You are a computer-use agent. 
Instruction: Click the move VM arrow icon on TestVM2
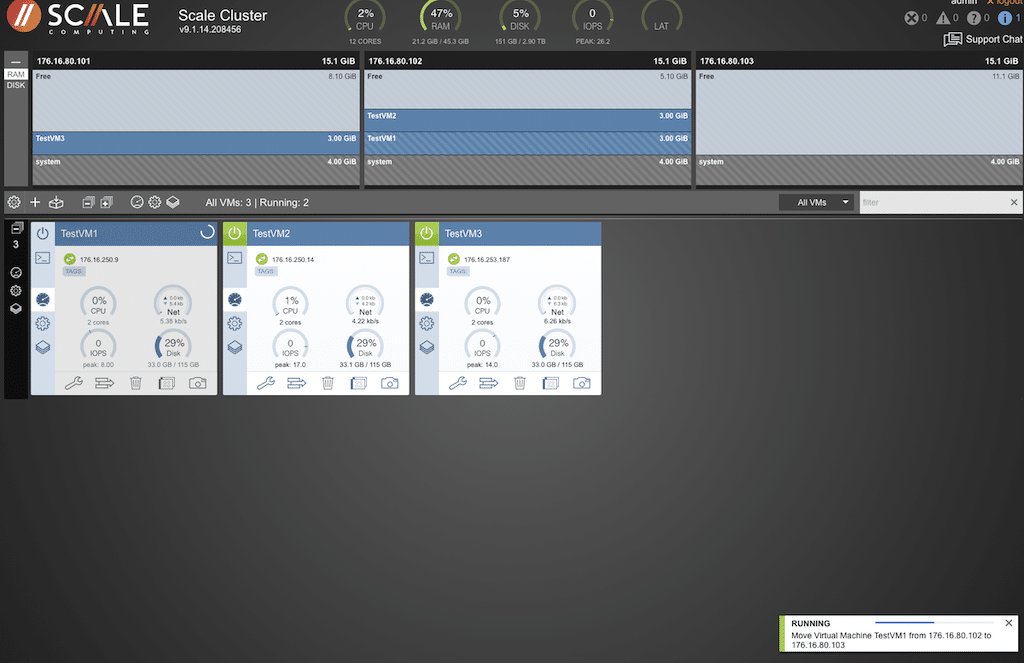click(x=296, y=383)
